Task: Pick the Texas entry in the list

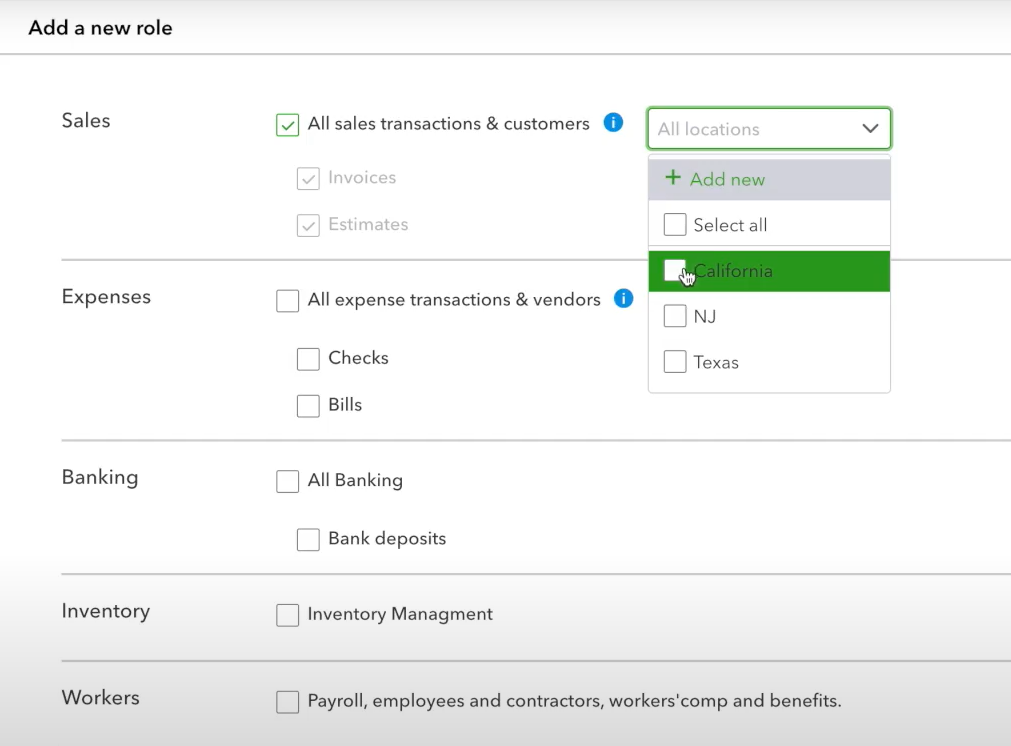Action: click(769, 362)
